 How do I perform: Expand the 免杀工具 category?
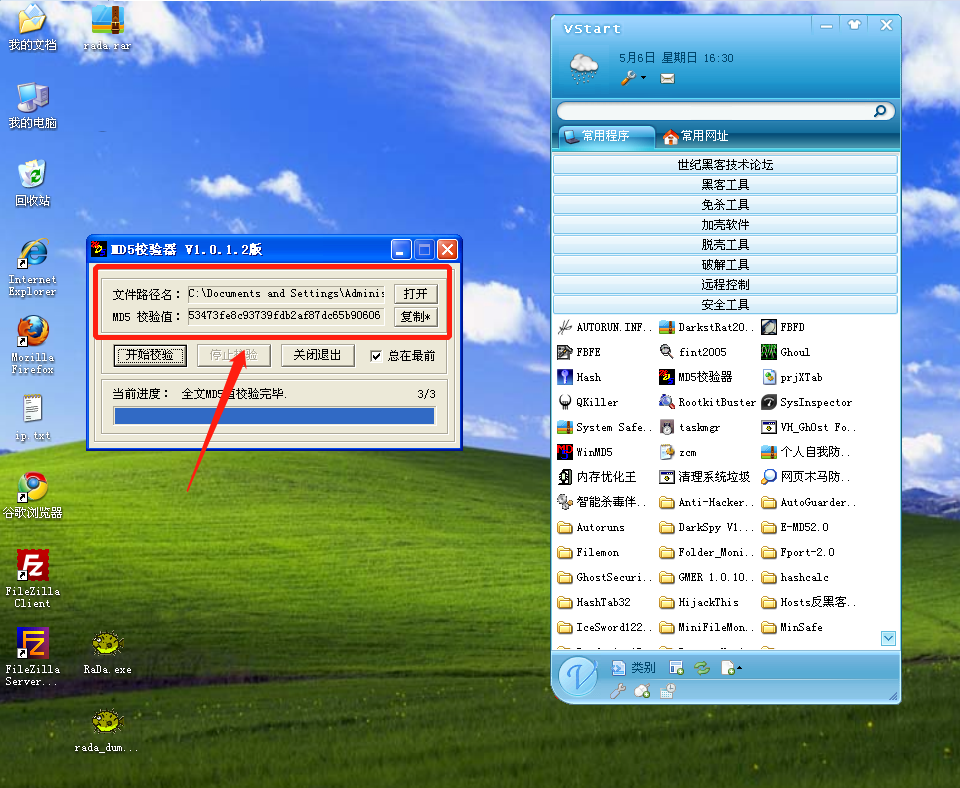(x=725, y=205)
